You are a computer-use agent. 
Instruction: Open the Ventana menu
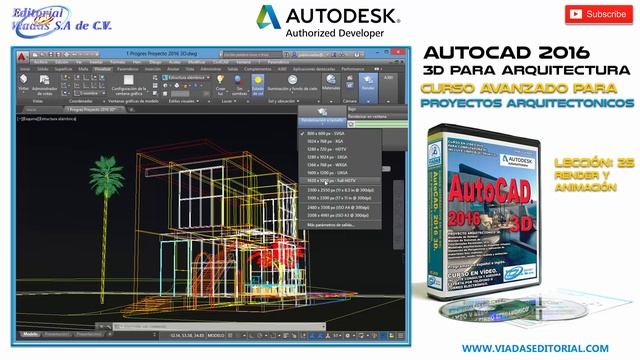pos(244,62)
